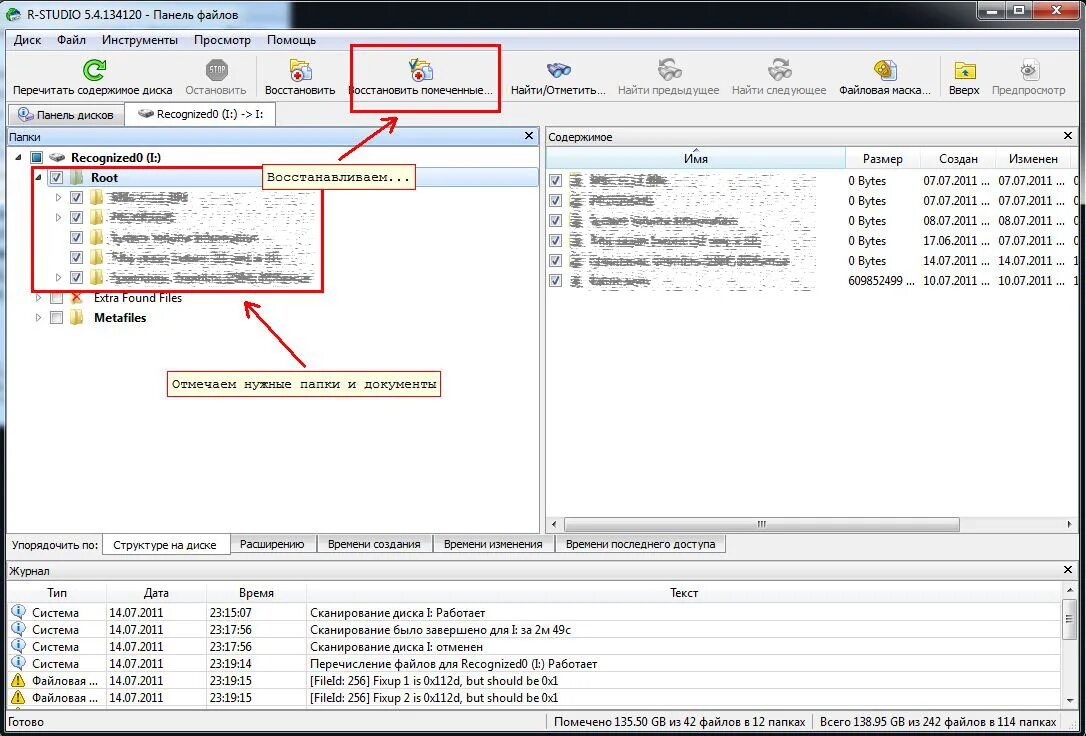Image resolution: width=1086 pixels, height=736 pixels.
Task: Select the Recognized0 (I:) -> I: tab
Action: point(199,114)
